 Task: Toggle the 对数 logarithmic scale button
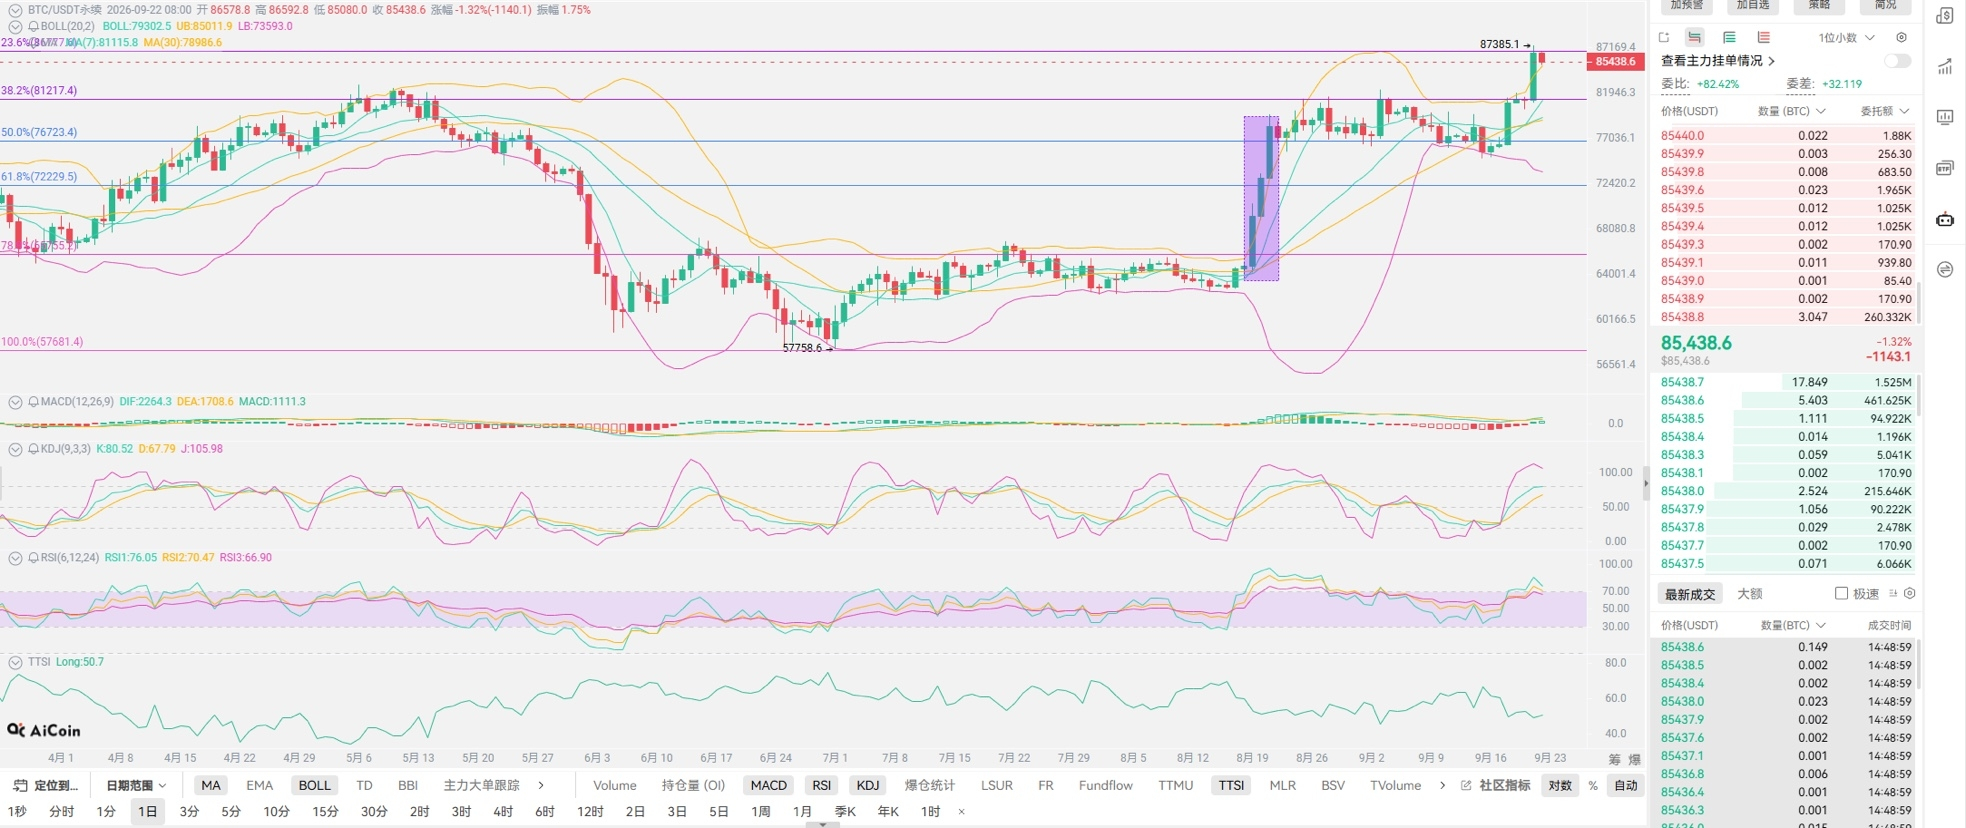1560,785
